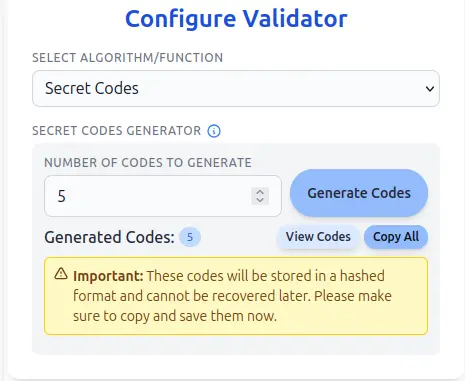Click the Generate Codes button
This screenshot has width=465, height=381.
pyautogui.click(x=359, y=193)
